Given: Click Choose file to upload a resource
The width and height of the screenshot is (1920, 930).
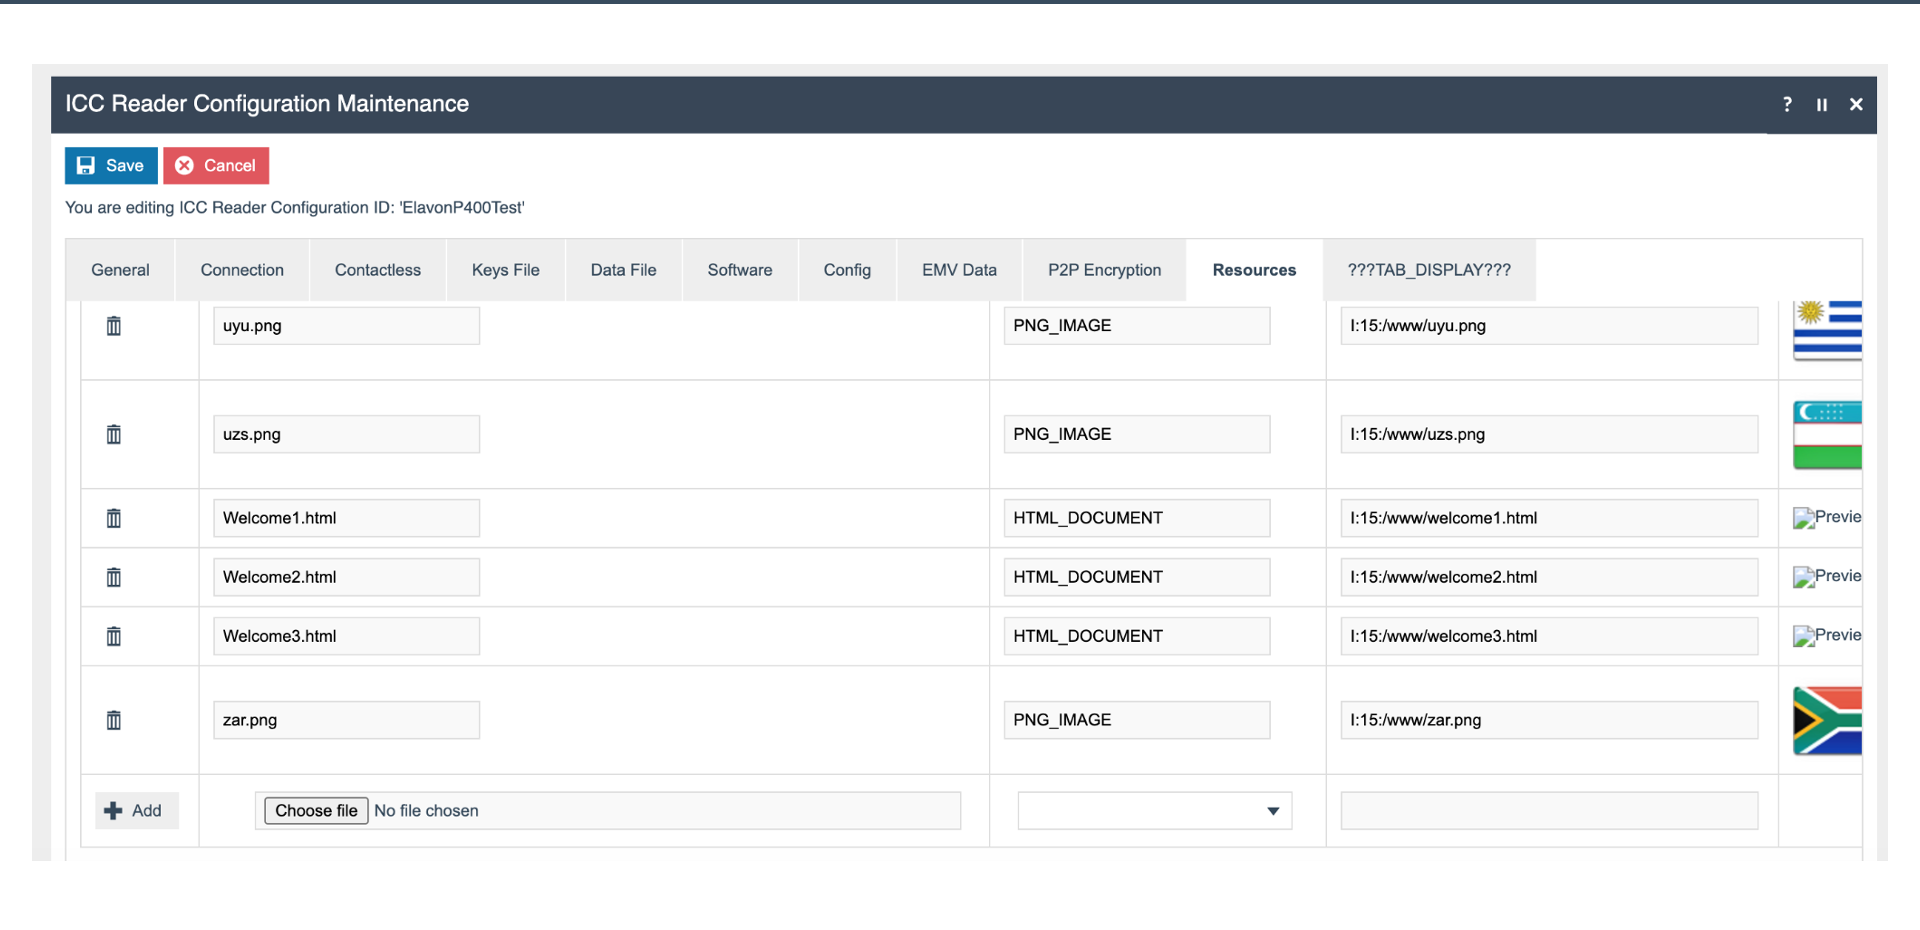Looking at the screenshot, I should pos(315,810).
